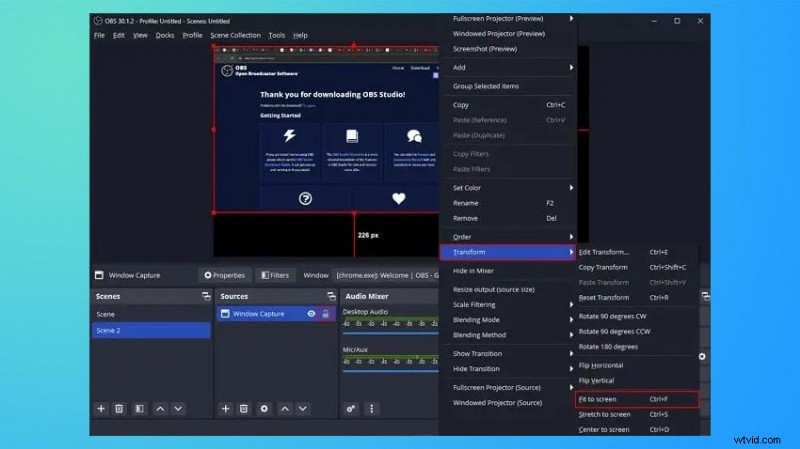This screenshot has width=800, height=449.
Task: Click the Properties button
Action: pyautogui.click(x=224, y=275)
